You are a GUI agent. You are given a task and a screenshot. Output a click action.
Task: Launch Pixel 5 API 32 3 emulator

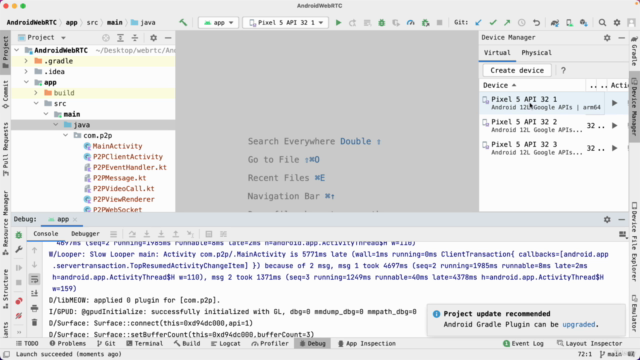pyautogui.click(x=614, y=148)
